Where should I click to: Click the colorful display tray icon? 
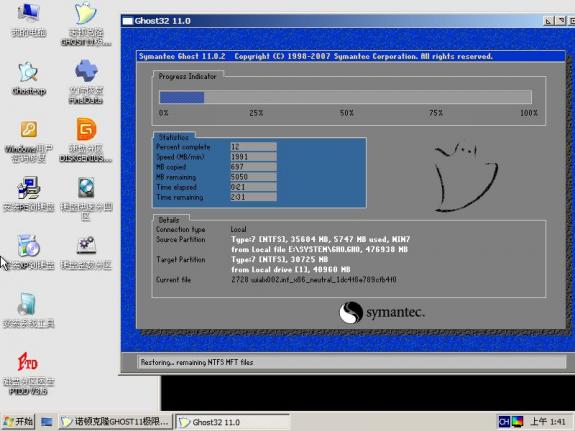[518, 421]
